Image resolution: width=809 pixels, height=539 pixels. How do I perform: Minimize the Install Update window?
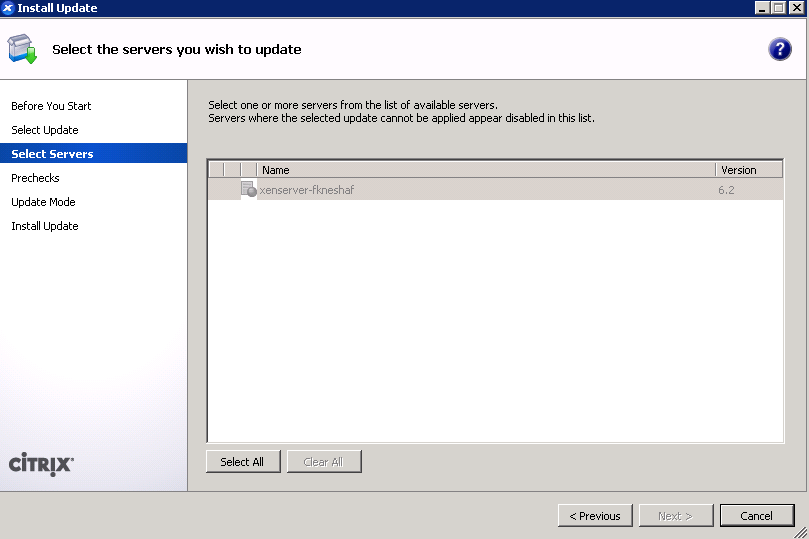762,8
